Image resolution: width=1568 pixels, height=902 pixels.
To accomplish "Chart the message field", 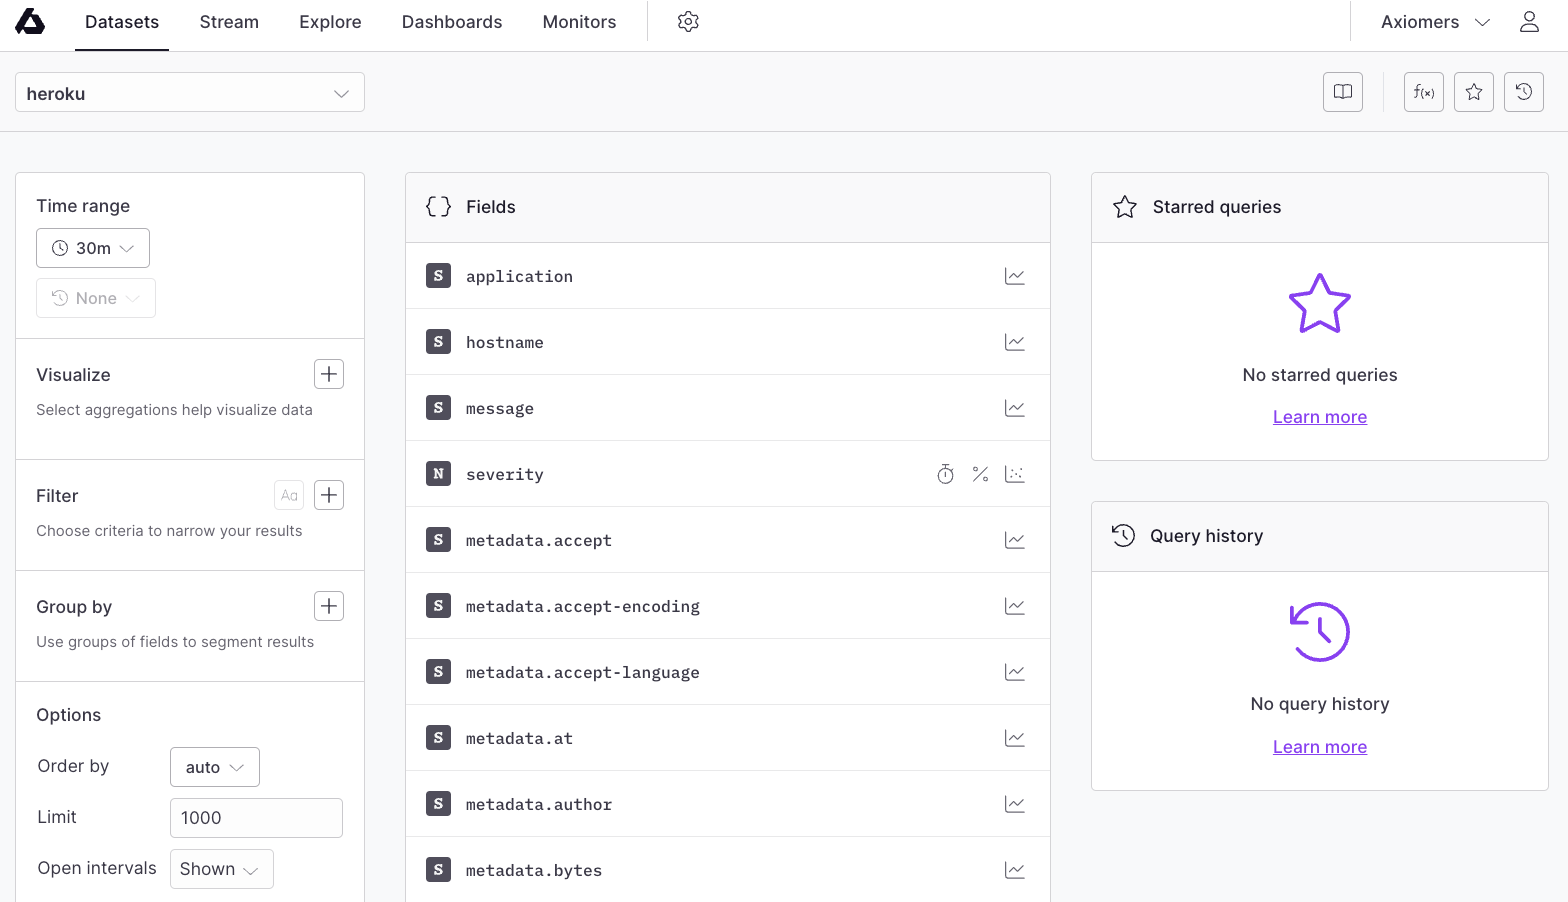I will point(1015,408).
